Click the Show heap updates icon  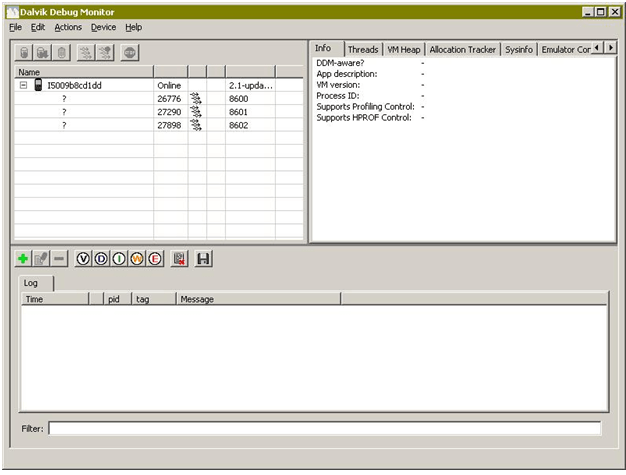point(25,52)
